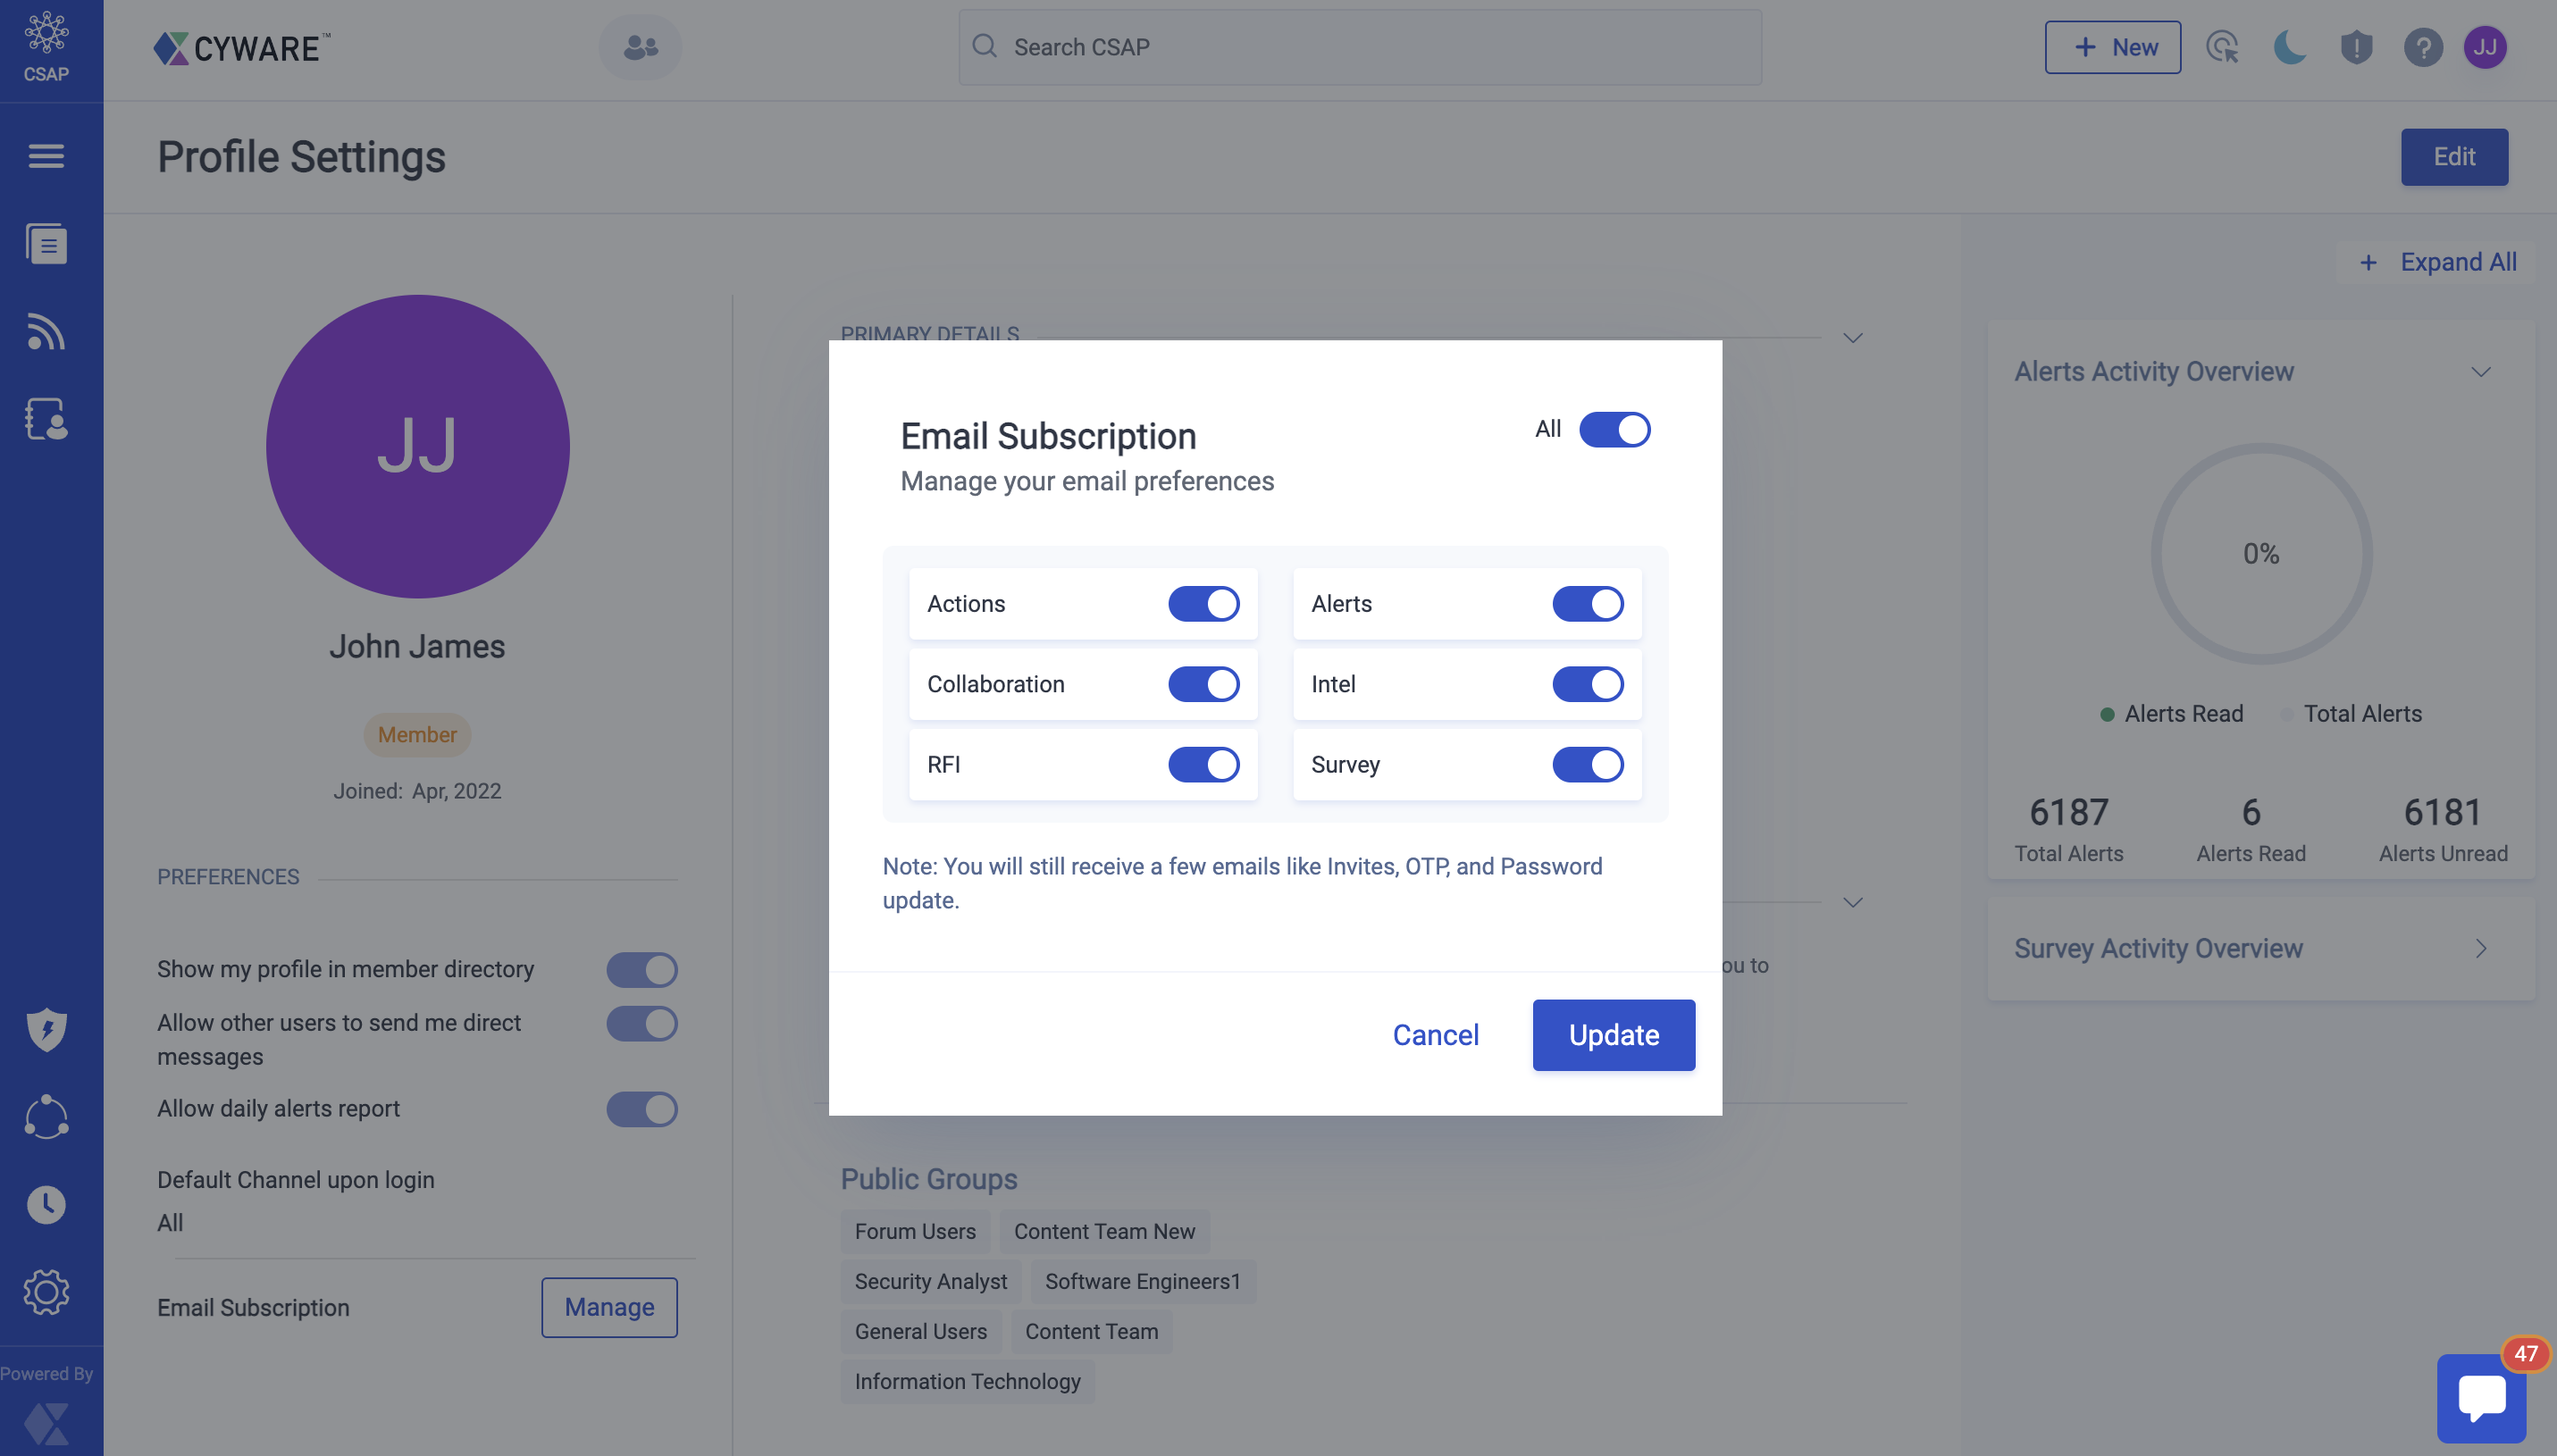Open the JJ user avatar menu
Image resolution: width=2557 pixels, height=1456 pixels.
[2485, 47]
